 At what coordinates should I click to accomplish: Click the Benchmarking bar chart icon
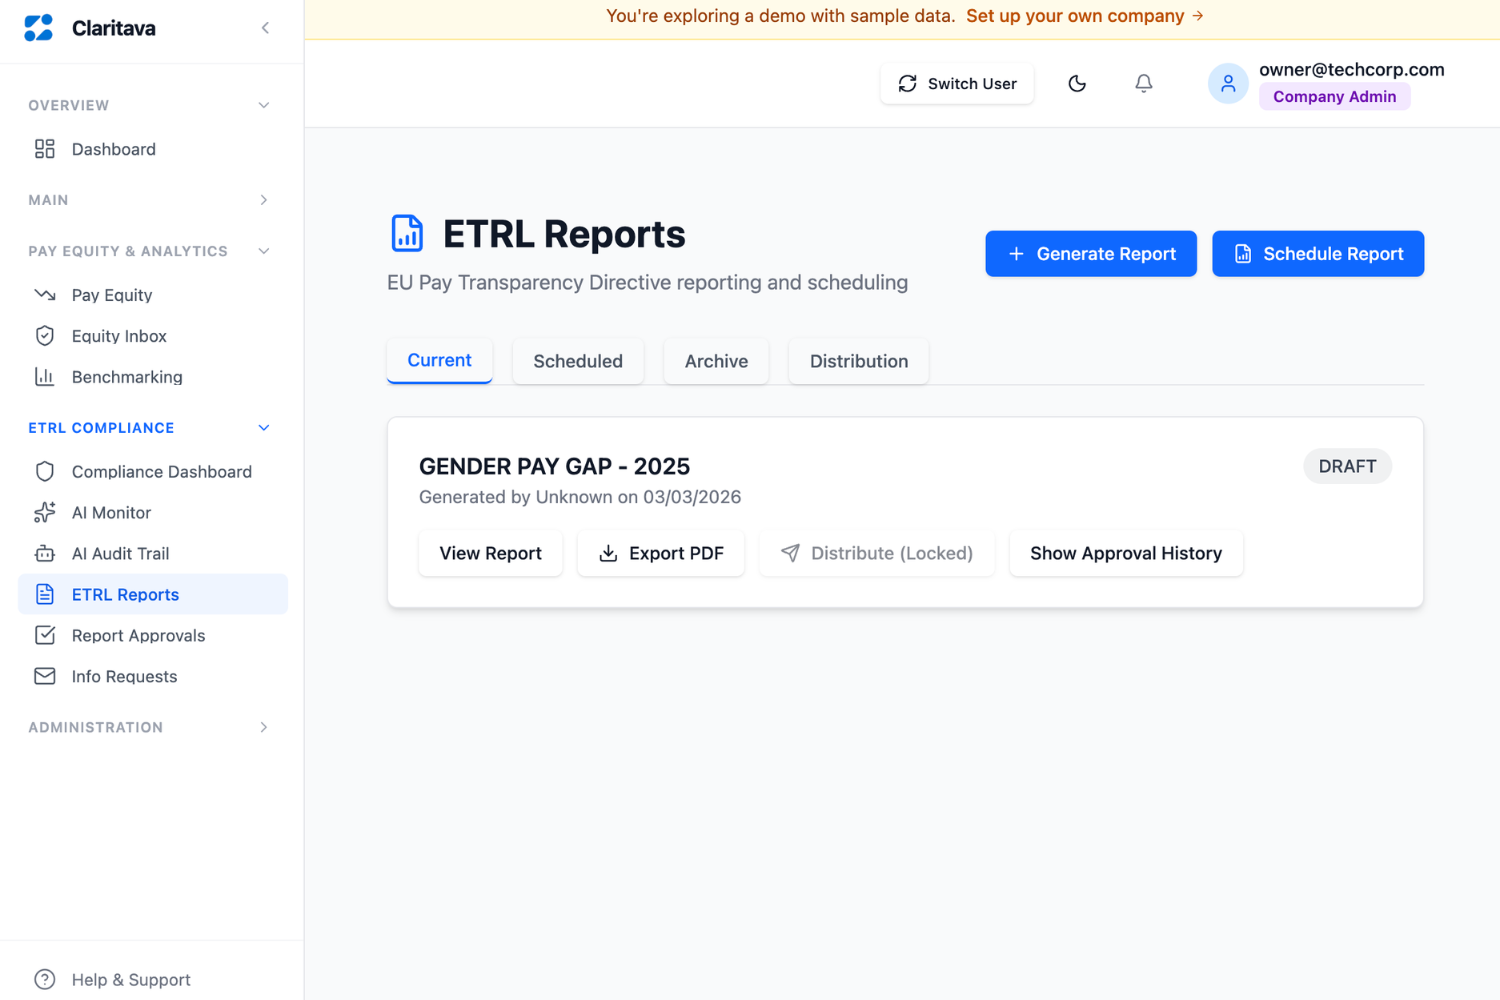pos(45,377)
